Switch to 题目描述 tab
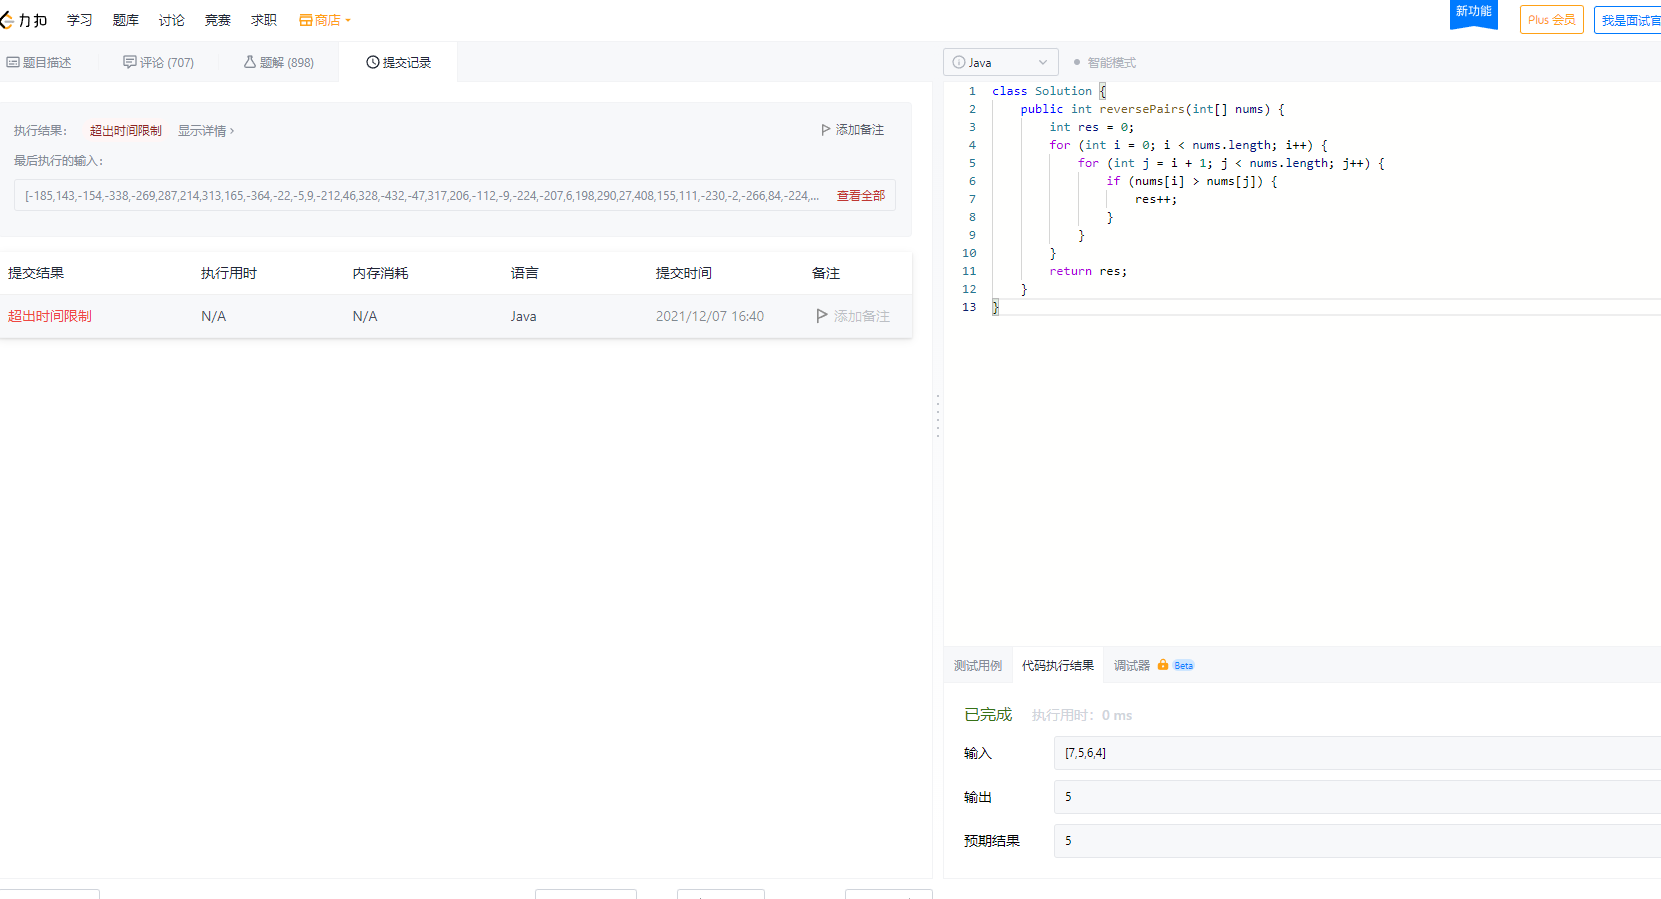The image size is (1661, 899). click(40, 62)
